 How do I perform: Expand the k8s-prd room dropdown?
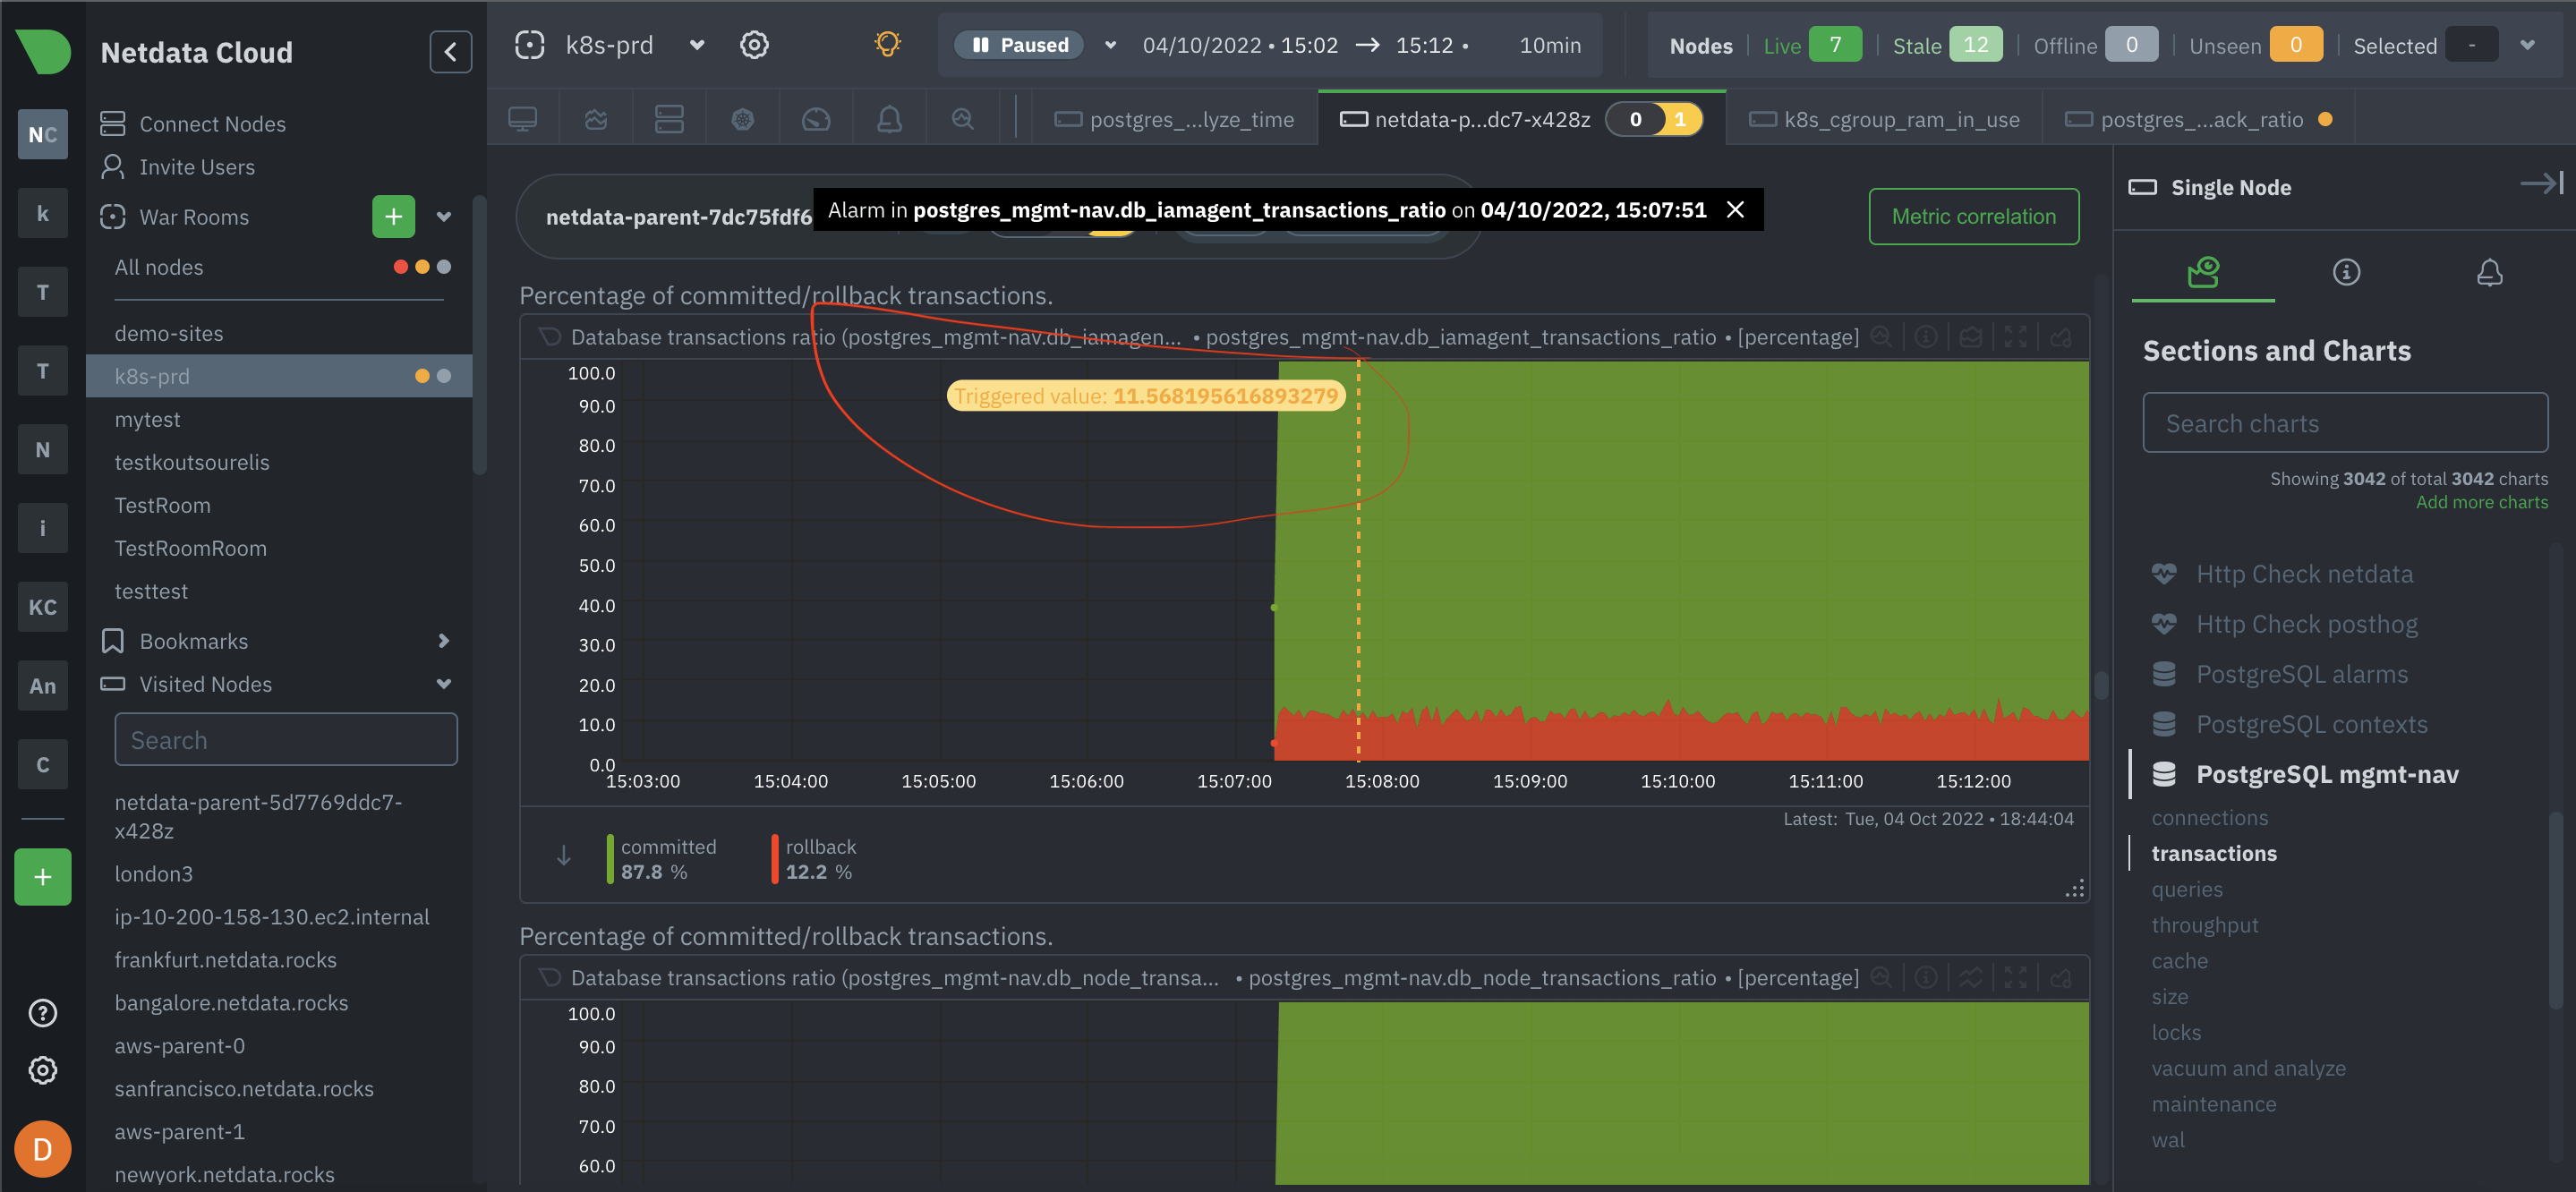point(697,45)
